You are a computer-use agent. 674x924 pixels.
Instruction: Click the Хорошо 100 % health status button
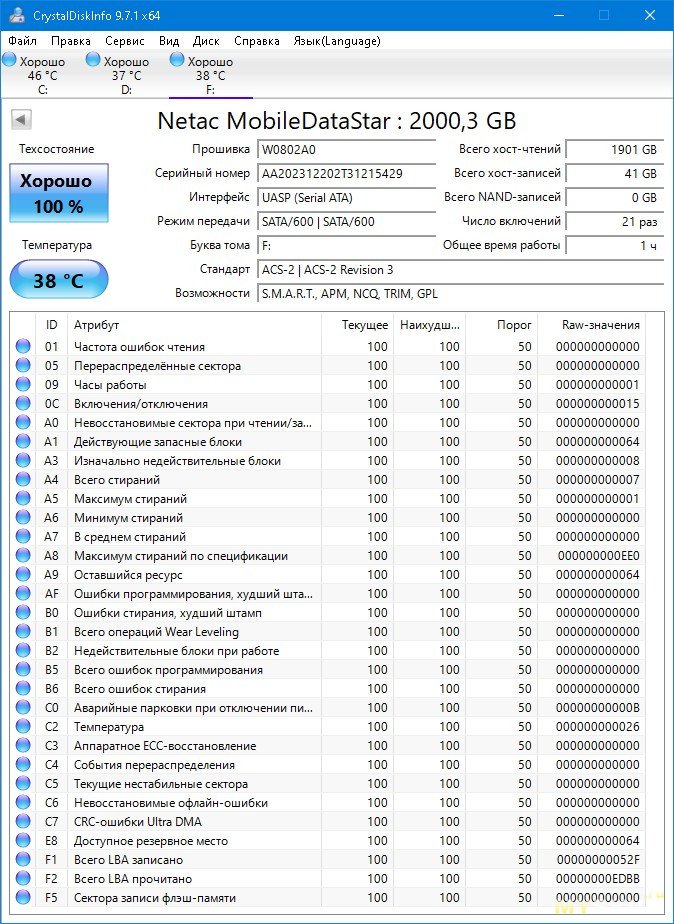[x=59, y=193]
